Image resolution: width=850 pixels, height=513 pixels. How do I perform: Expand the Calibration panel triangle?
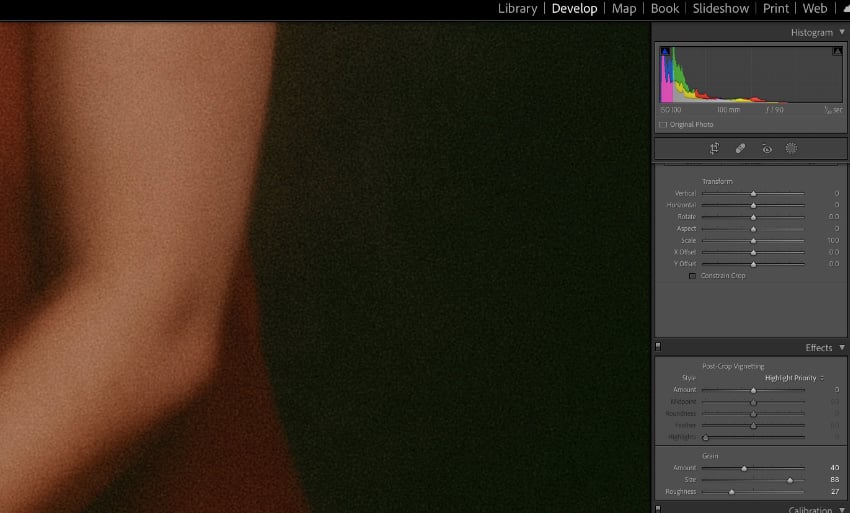[x=842, y=509]
